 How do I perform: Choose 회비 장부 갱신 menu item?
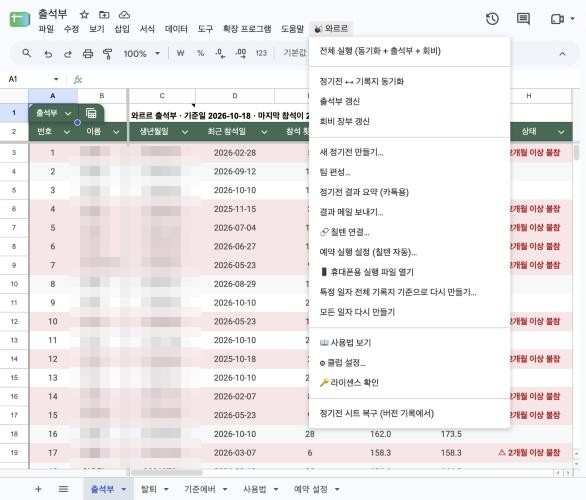(410, 121)
